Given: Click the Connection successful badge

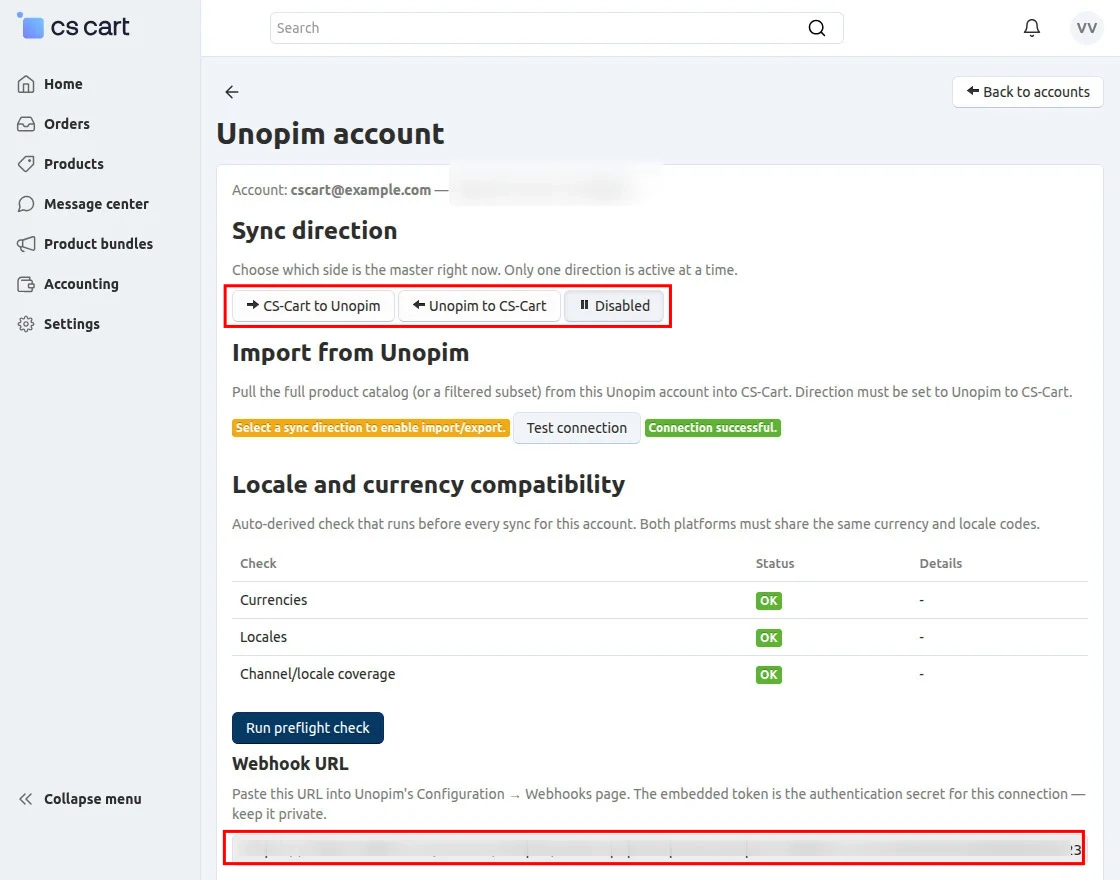Looking at the screenshot, I should tap(712, 428).
